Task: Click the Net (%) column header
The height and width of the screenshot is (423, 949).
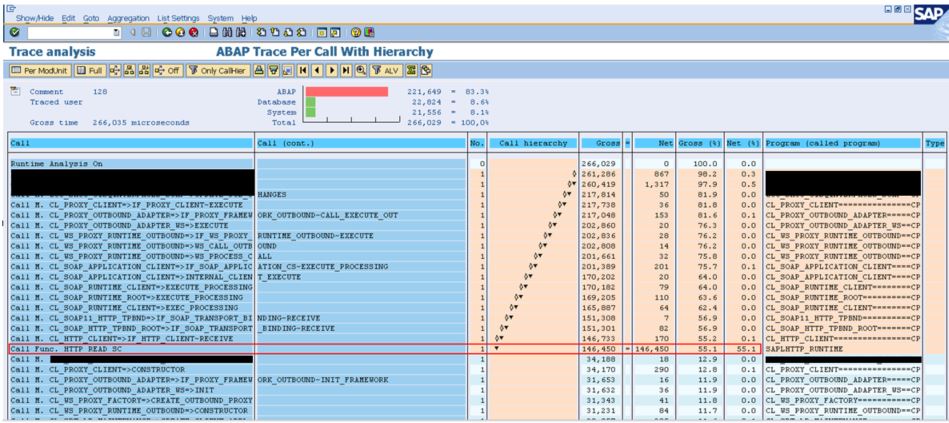Action: tap(743, 143)
